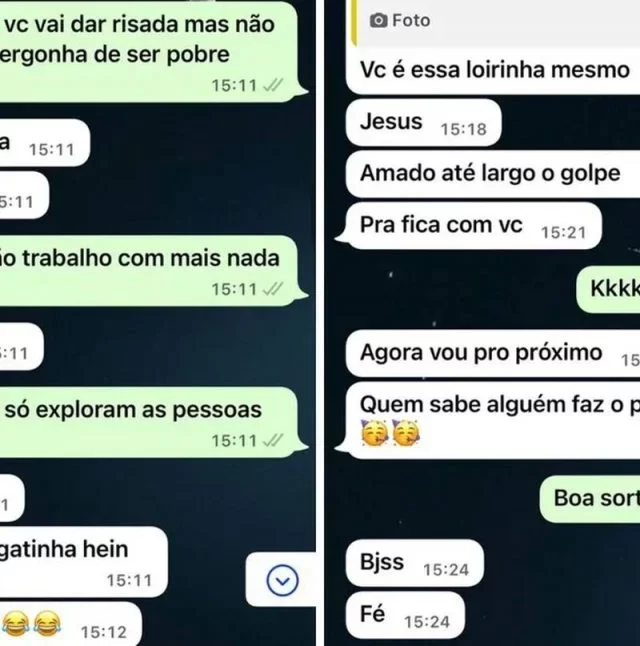
Task: Tap the 'Fé' message bubble
Action: (x=405, y=615)
